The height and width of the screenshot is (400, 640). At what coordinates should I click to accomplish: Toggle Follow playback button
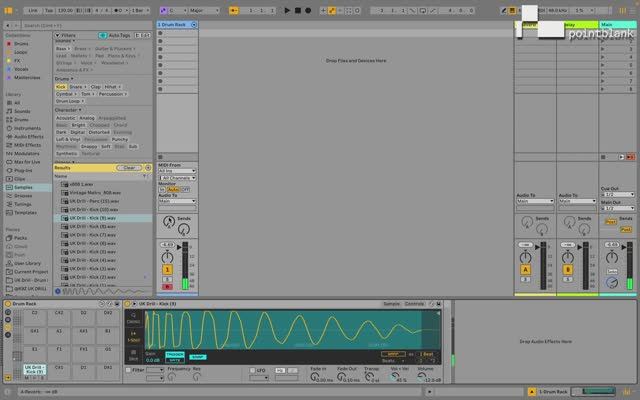click(234, 11)
